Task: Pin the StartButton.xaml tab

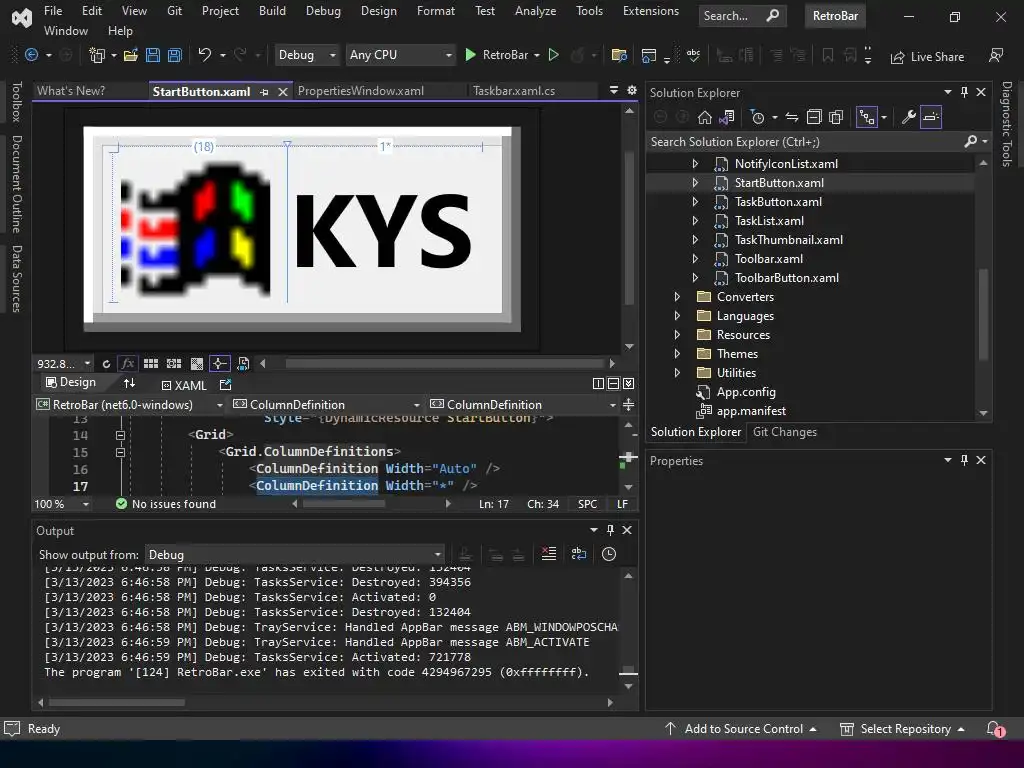Action: (x=264, y=92)
